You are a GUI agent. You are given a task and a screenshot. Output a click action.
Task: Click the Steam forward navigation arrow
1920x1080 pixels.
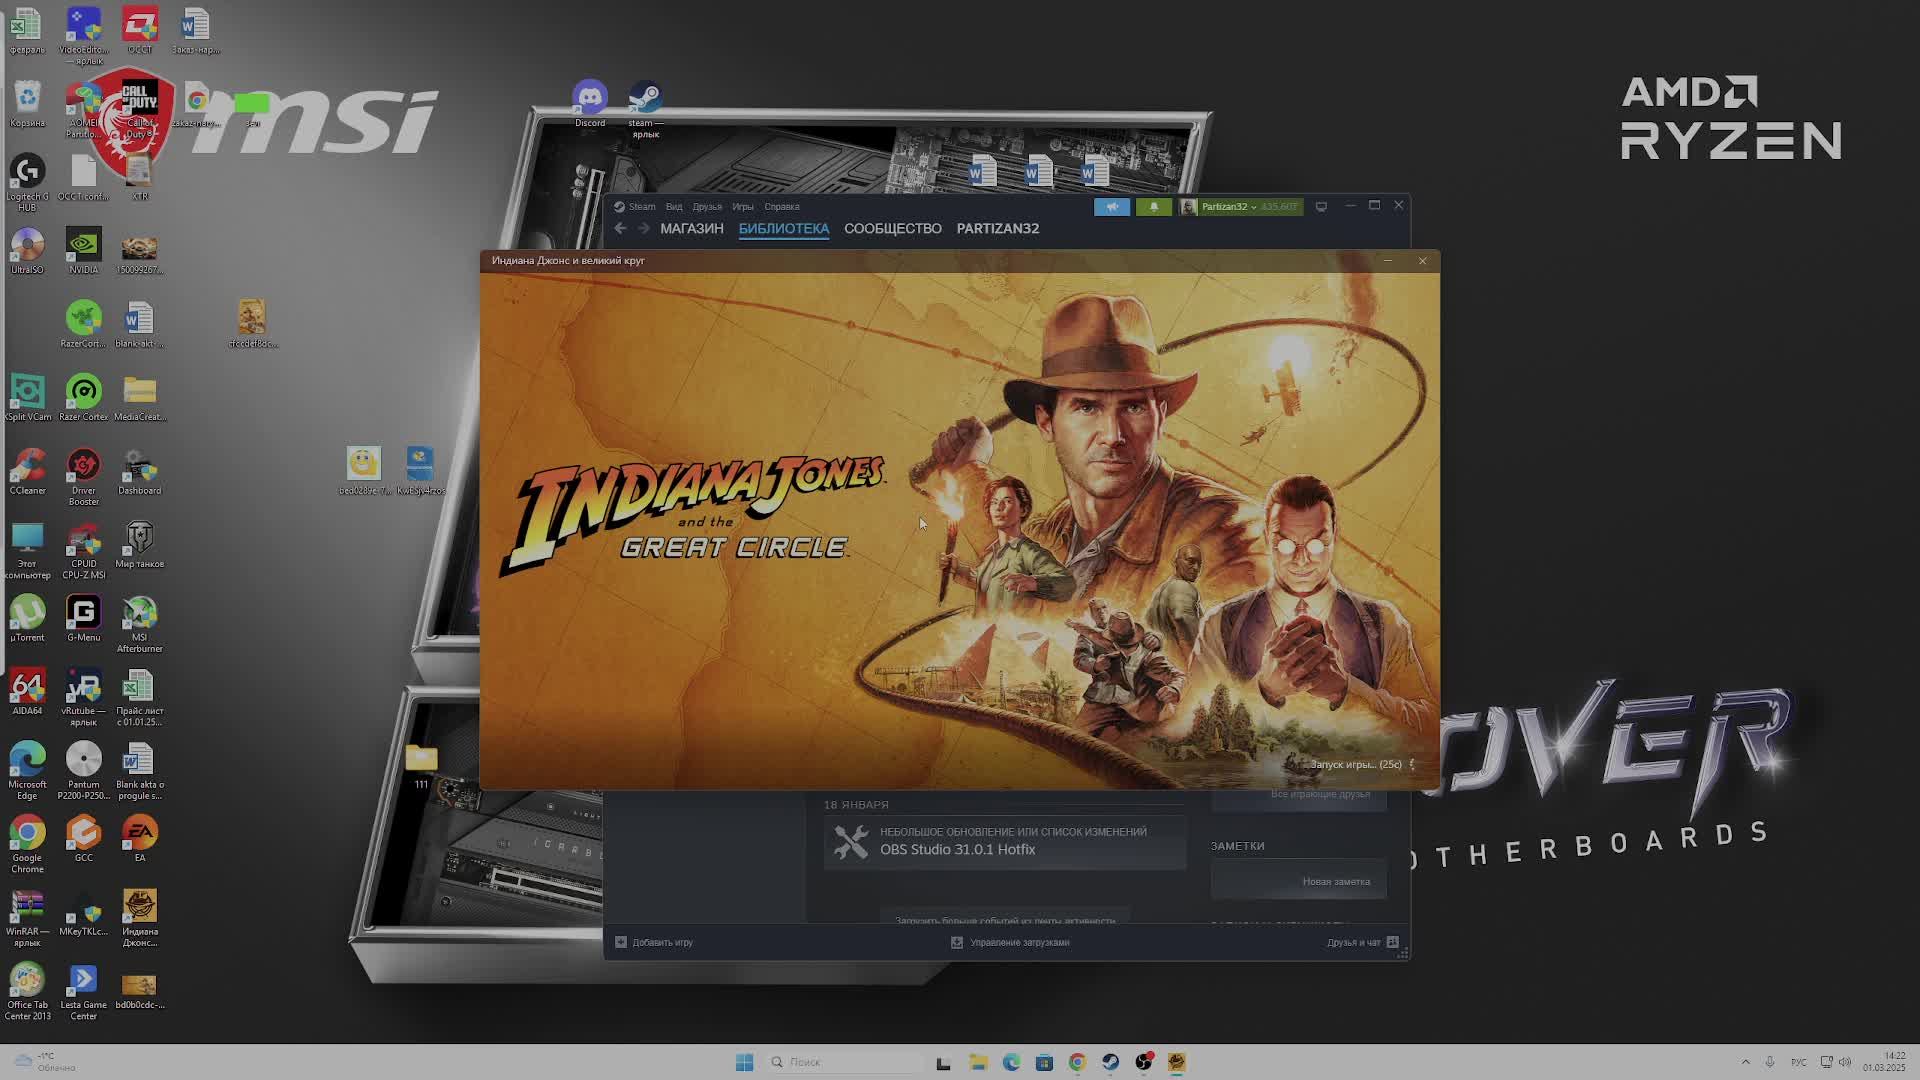(643, 229)
